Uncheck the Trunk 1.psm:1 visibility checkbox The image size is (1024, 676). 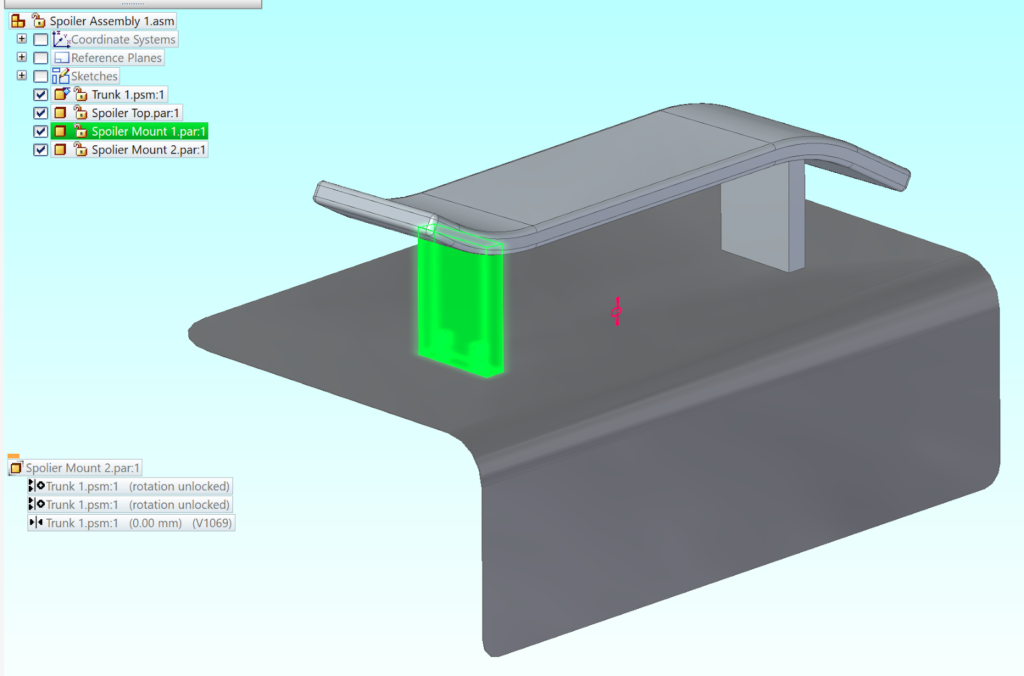pos(41,94)
